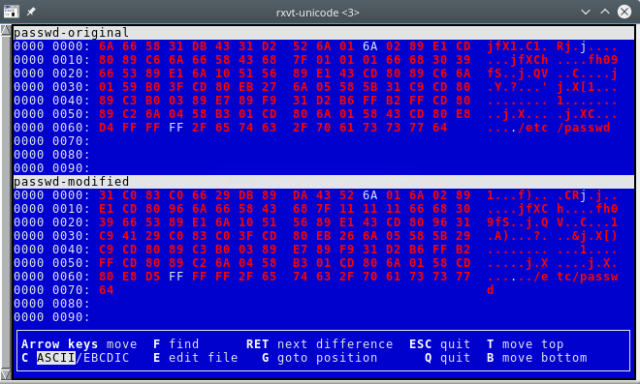
Task: Click the passwd-modified header bar
Action: [x=324, y=182]
